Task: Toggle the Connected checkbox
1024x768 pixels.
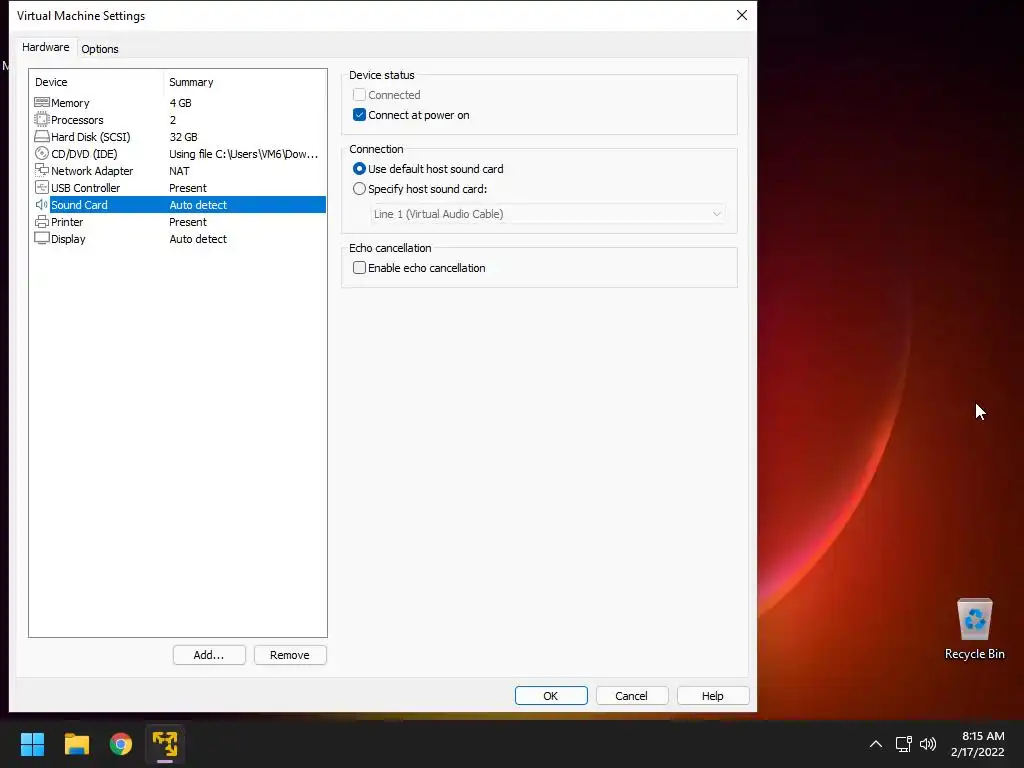Action: tap(359, 95)
